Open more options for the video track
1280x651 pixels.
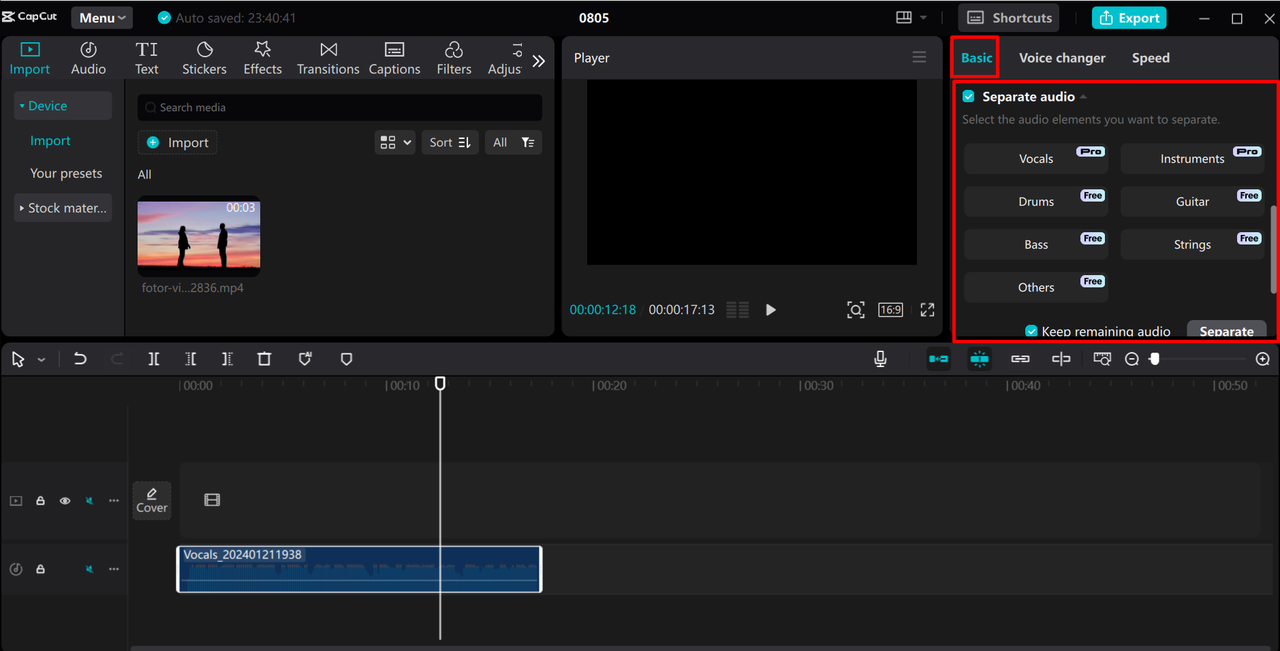click(x=114, y=500)
